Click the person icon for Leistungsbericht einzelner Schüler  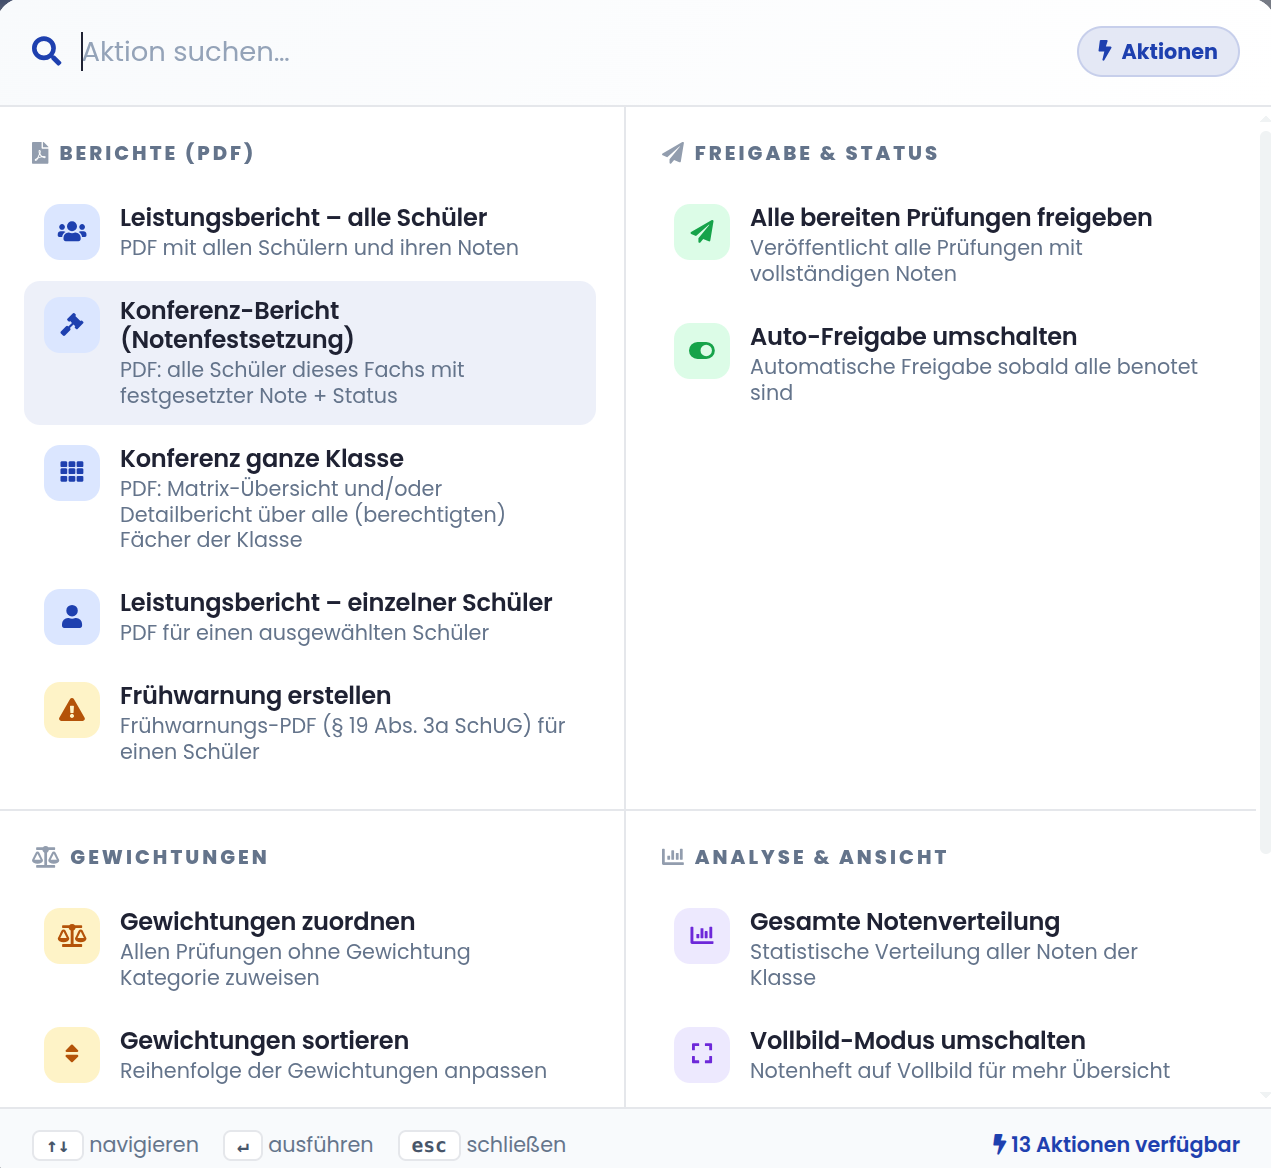(x=72, y=617)
